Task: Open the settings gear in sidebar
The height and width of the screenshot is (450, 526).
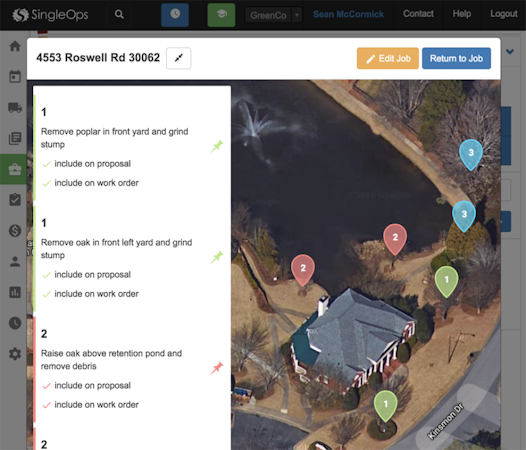Action: (x=15, y=354)
